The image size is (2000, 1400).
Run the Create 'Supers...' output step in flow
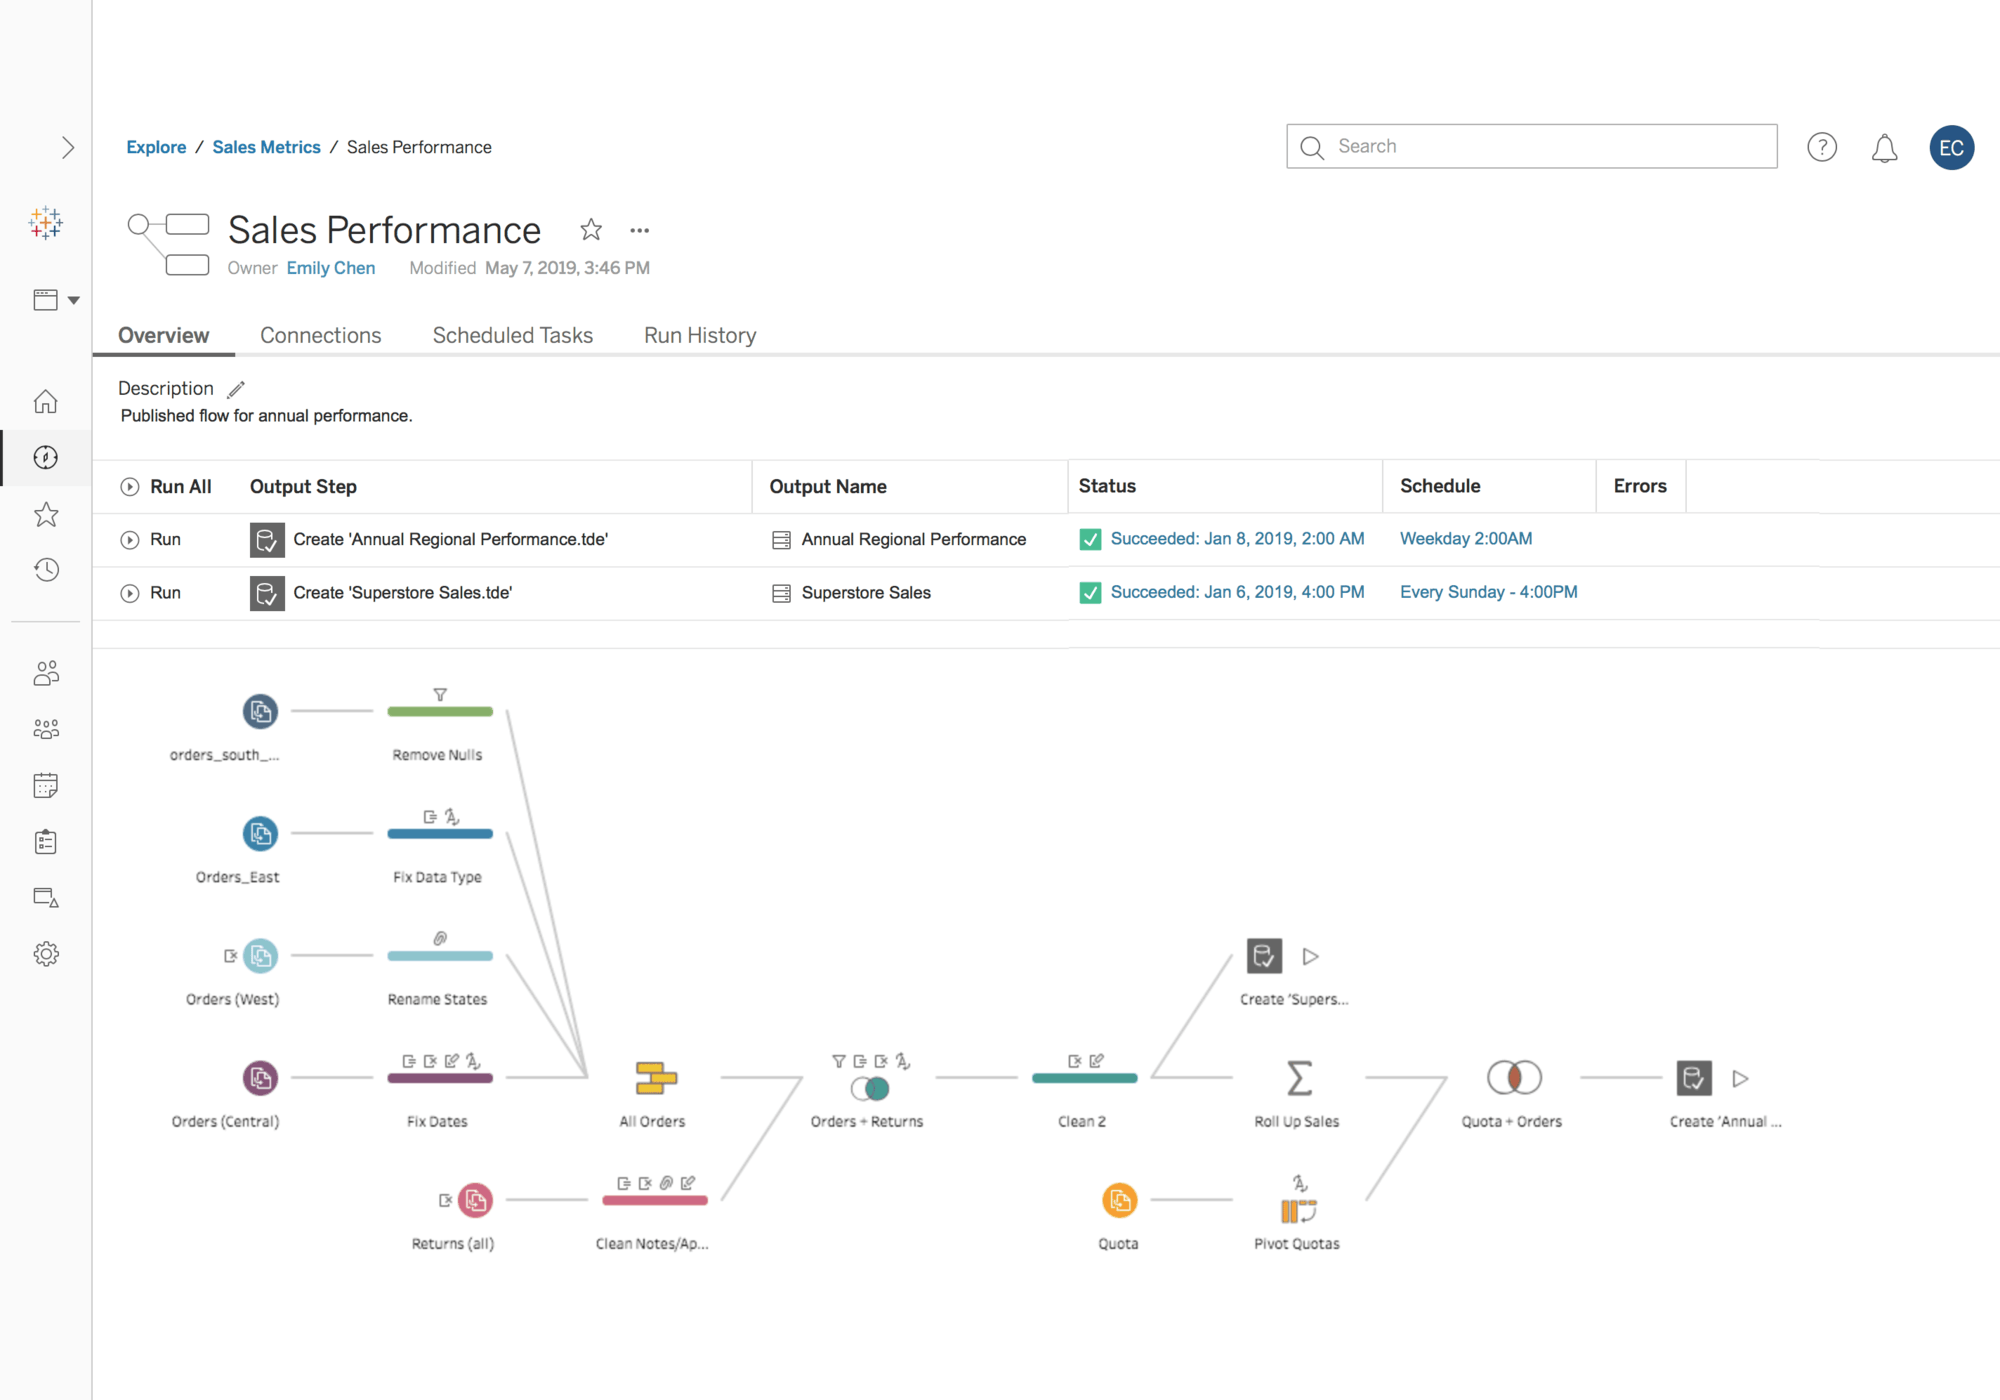coord(1310,957)
